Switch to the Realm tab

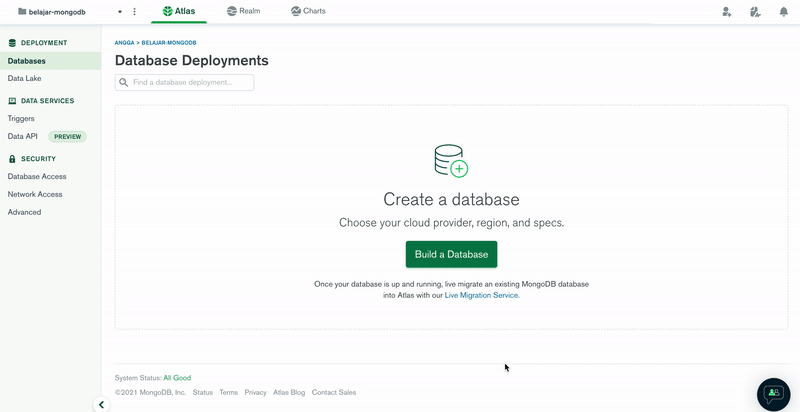click(243, 11)
